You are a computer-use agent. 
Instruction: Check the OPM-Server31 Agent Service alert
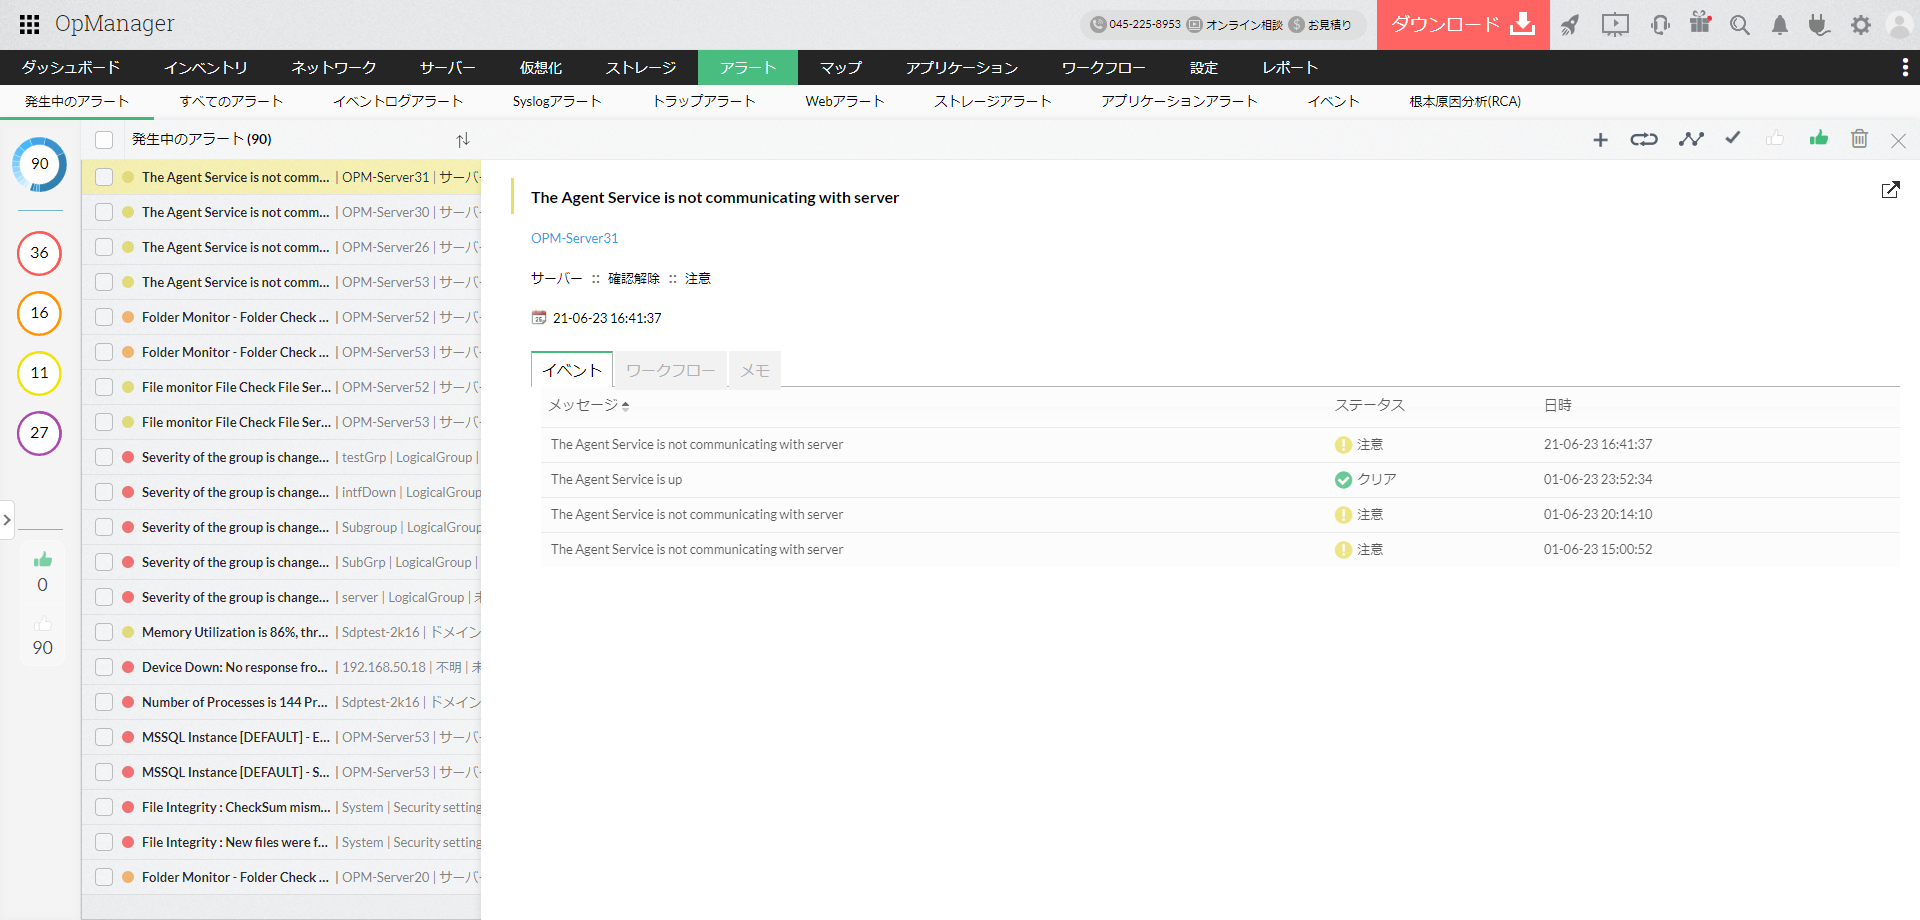pyautogui.click(x=104, y=177)
